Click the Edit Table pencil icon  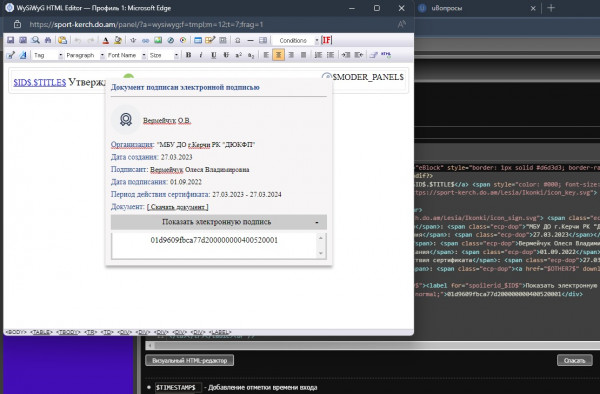(210, 40)
